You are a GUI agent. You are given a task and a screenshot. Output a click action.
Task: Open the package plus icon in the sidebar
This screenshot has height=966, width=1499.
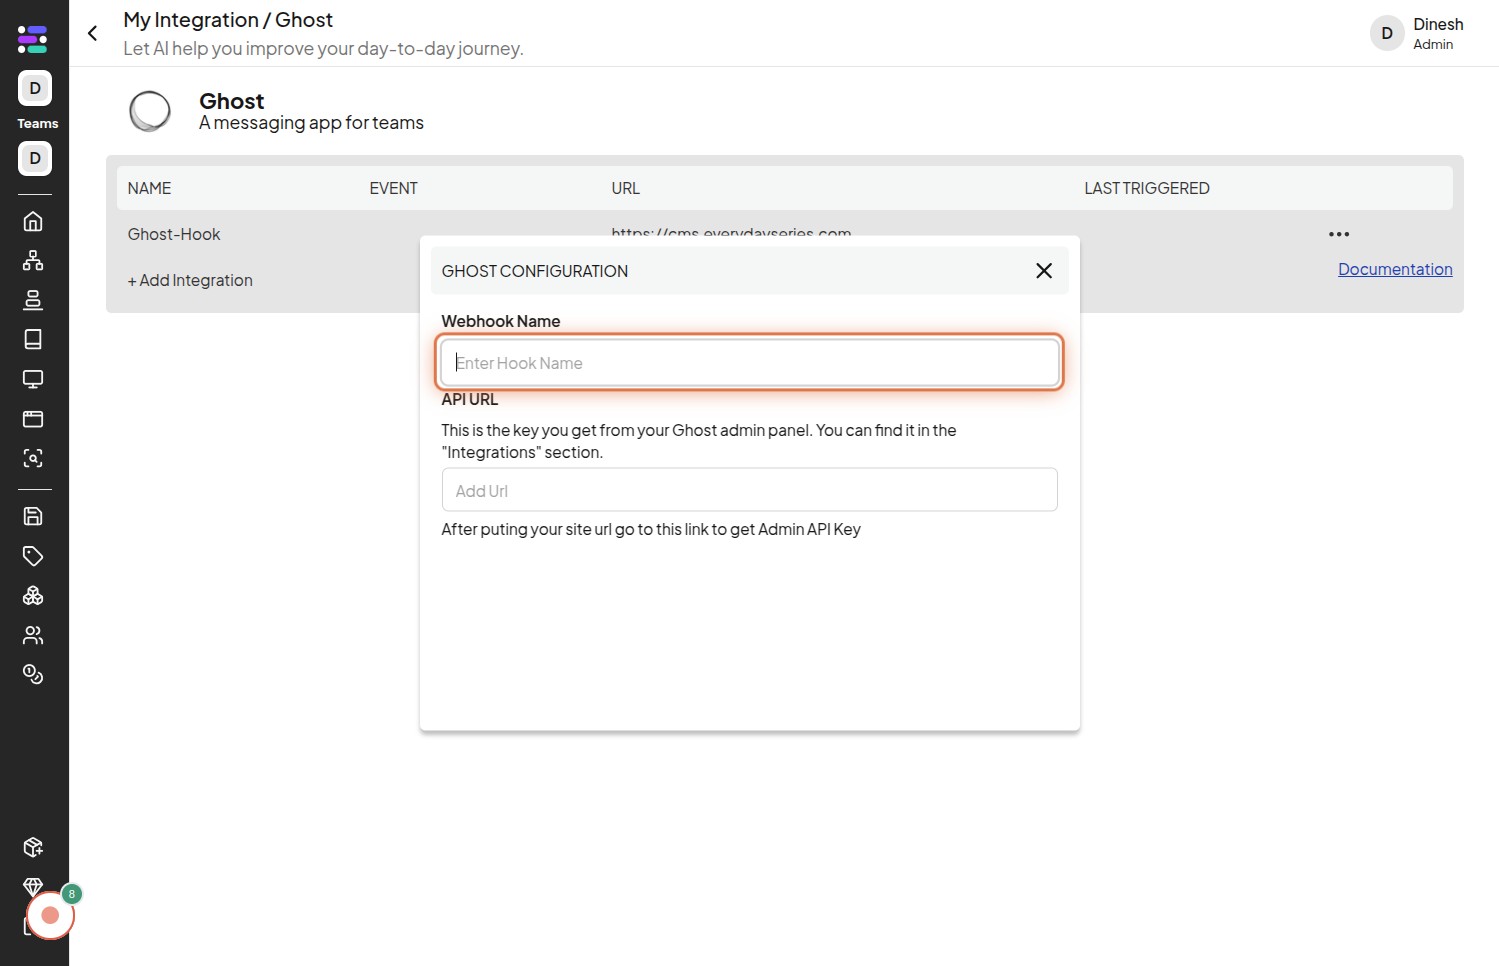tap(33, 847)
